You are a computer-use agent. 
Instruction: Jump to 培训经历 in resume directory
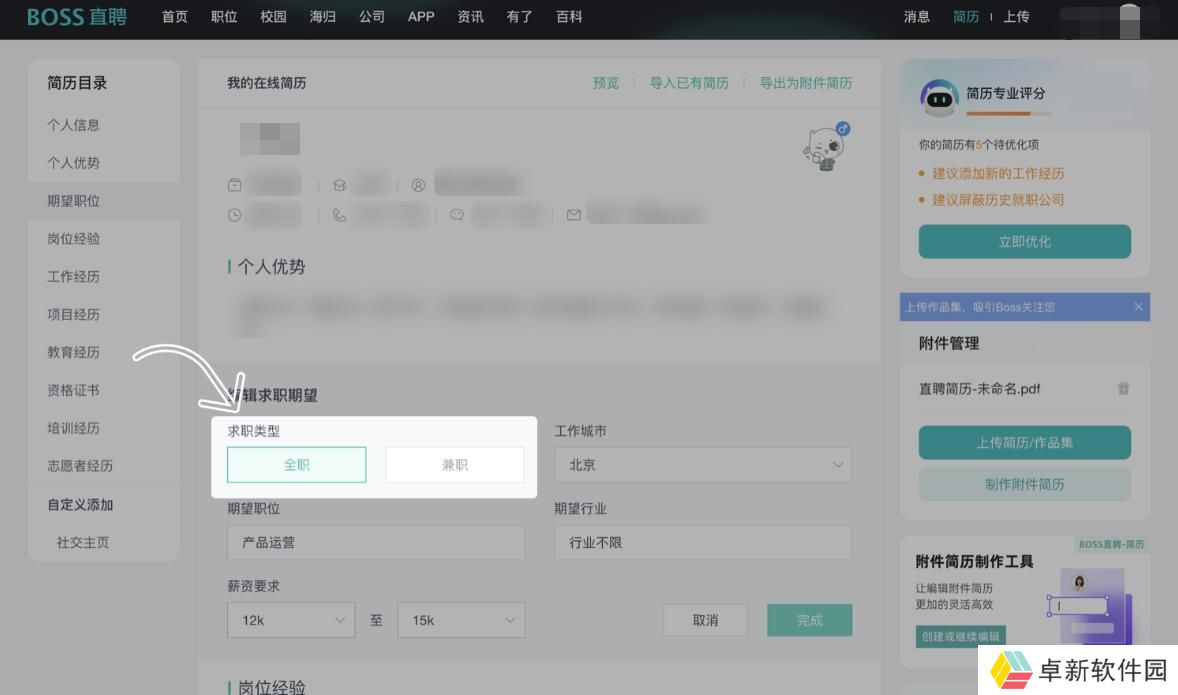[x=74, y=428]
